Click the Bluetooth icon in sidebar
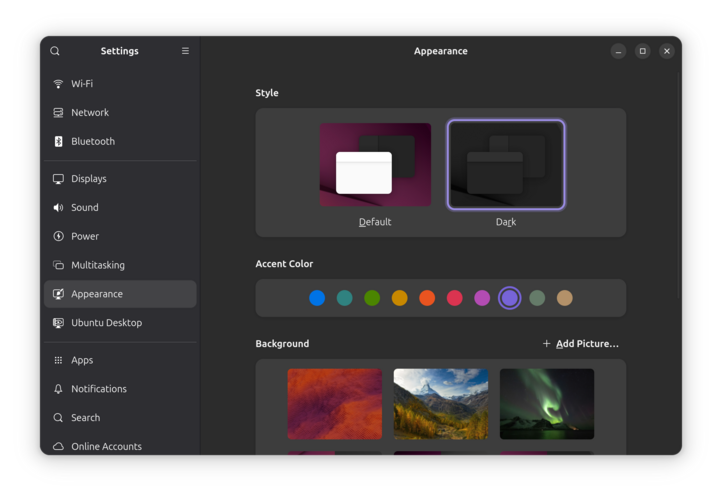Image resolution: width=722 pixels, height=499 pixels. pos(58,142)
